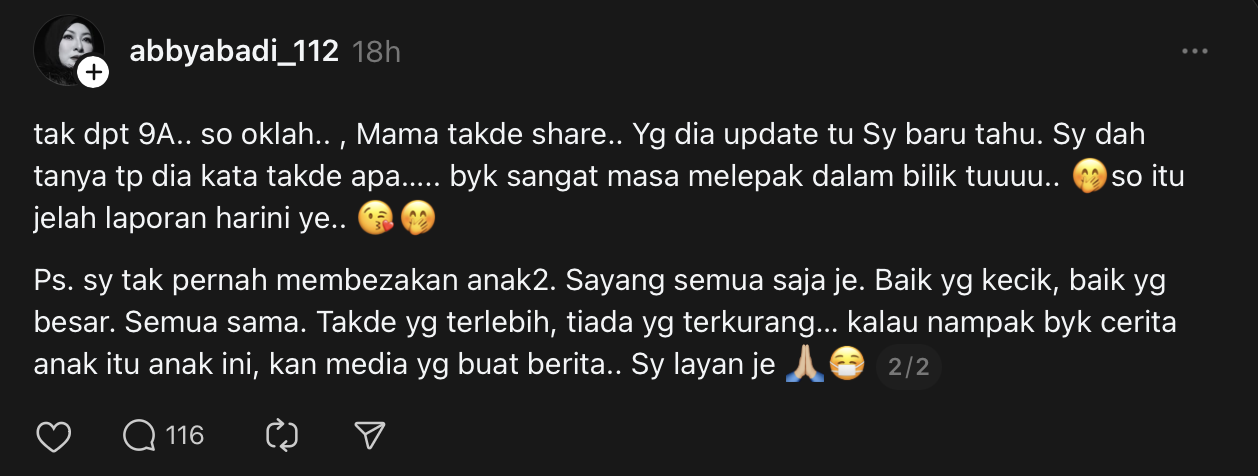Open the post via the 18h timestamp
The height and width of the screenshot is (476, 1258).
377,52
